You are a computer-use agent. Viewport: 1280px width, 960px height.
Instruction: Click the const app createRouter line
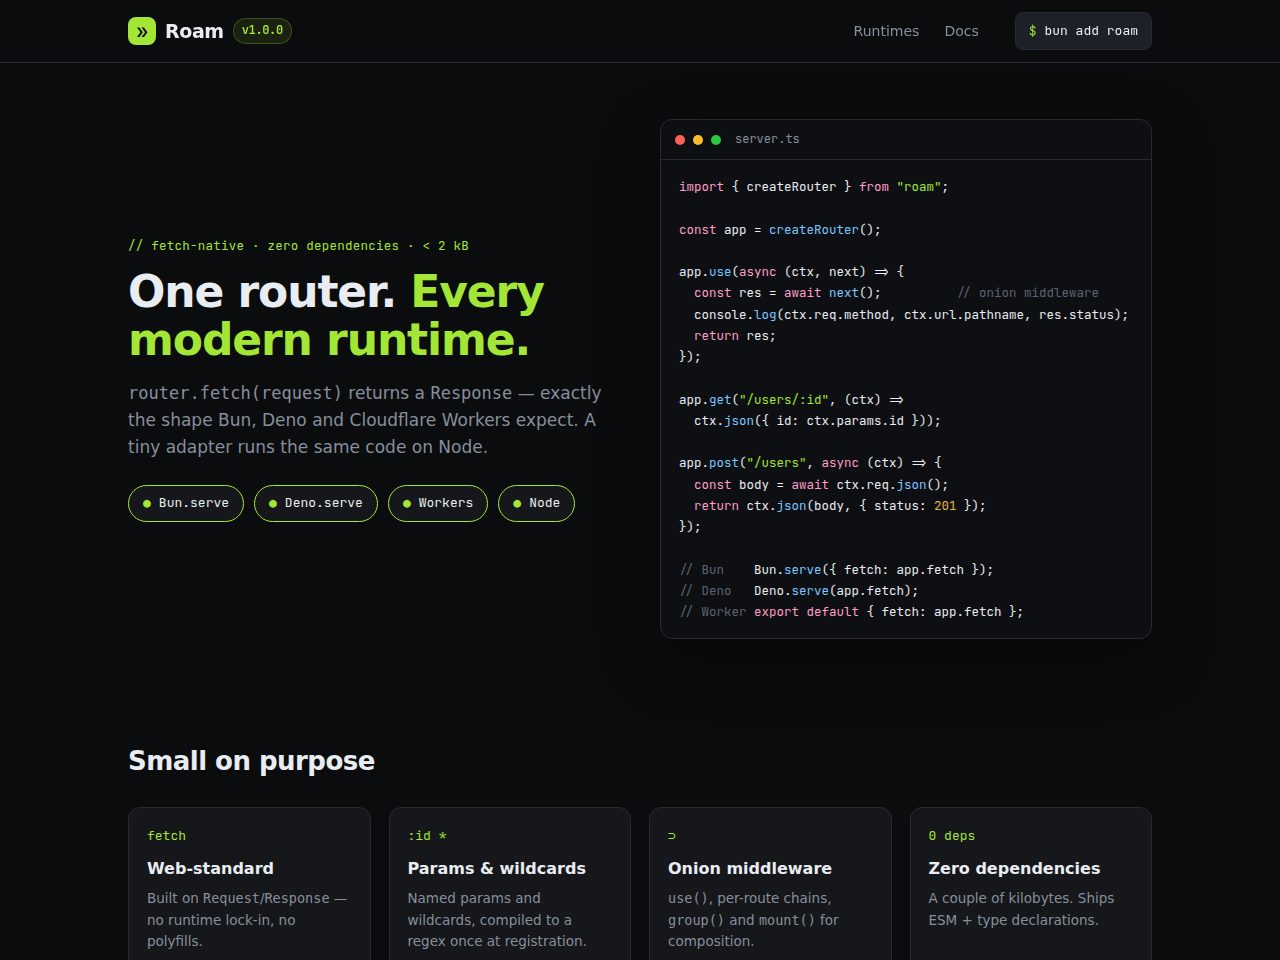click(x=780, y=230)
